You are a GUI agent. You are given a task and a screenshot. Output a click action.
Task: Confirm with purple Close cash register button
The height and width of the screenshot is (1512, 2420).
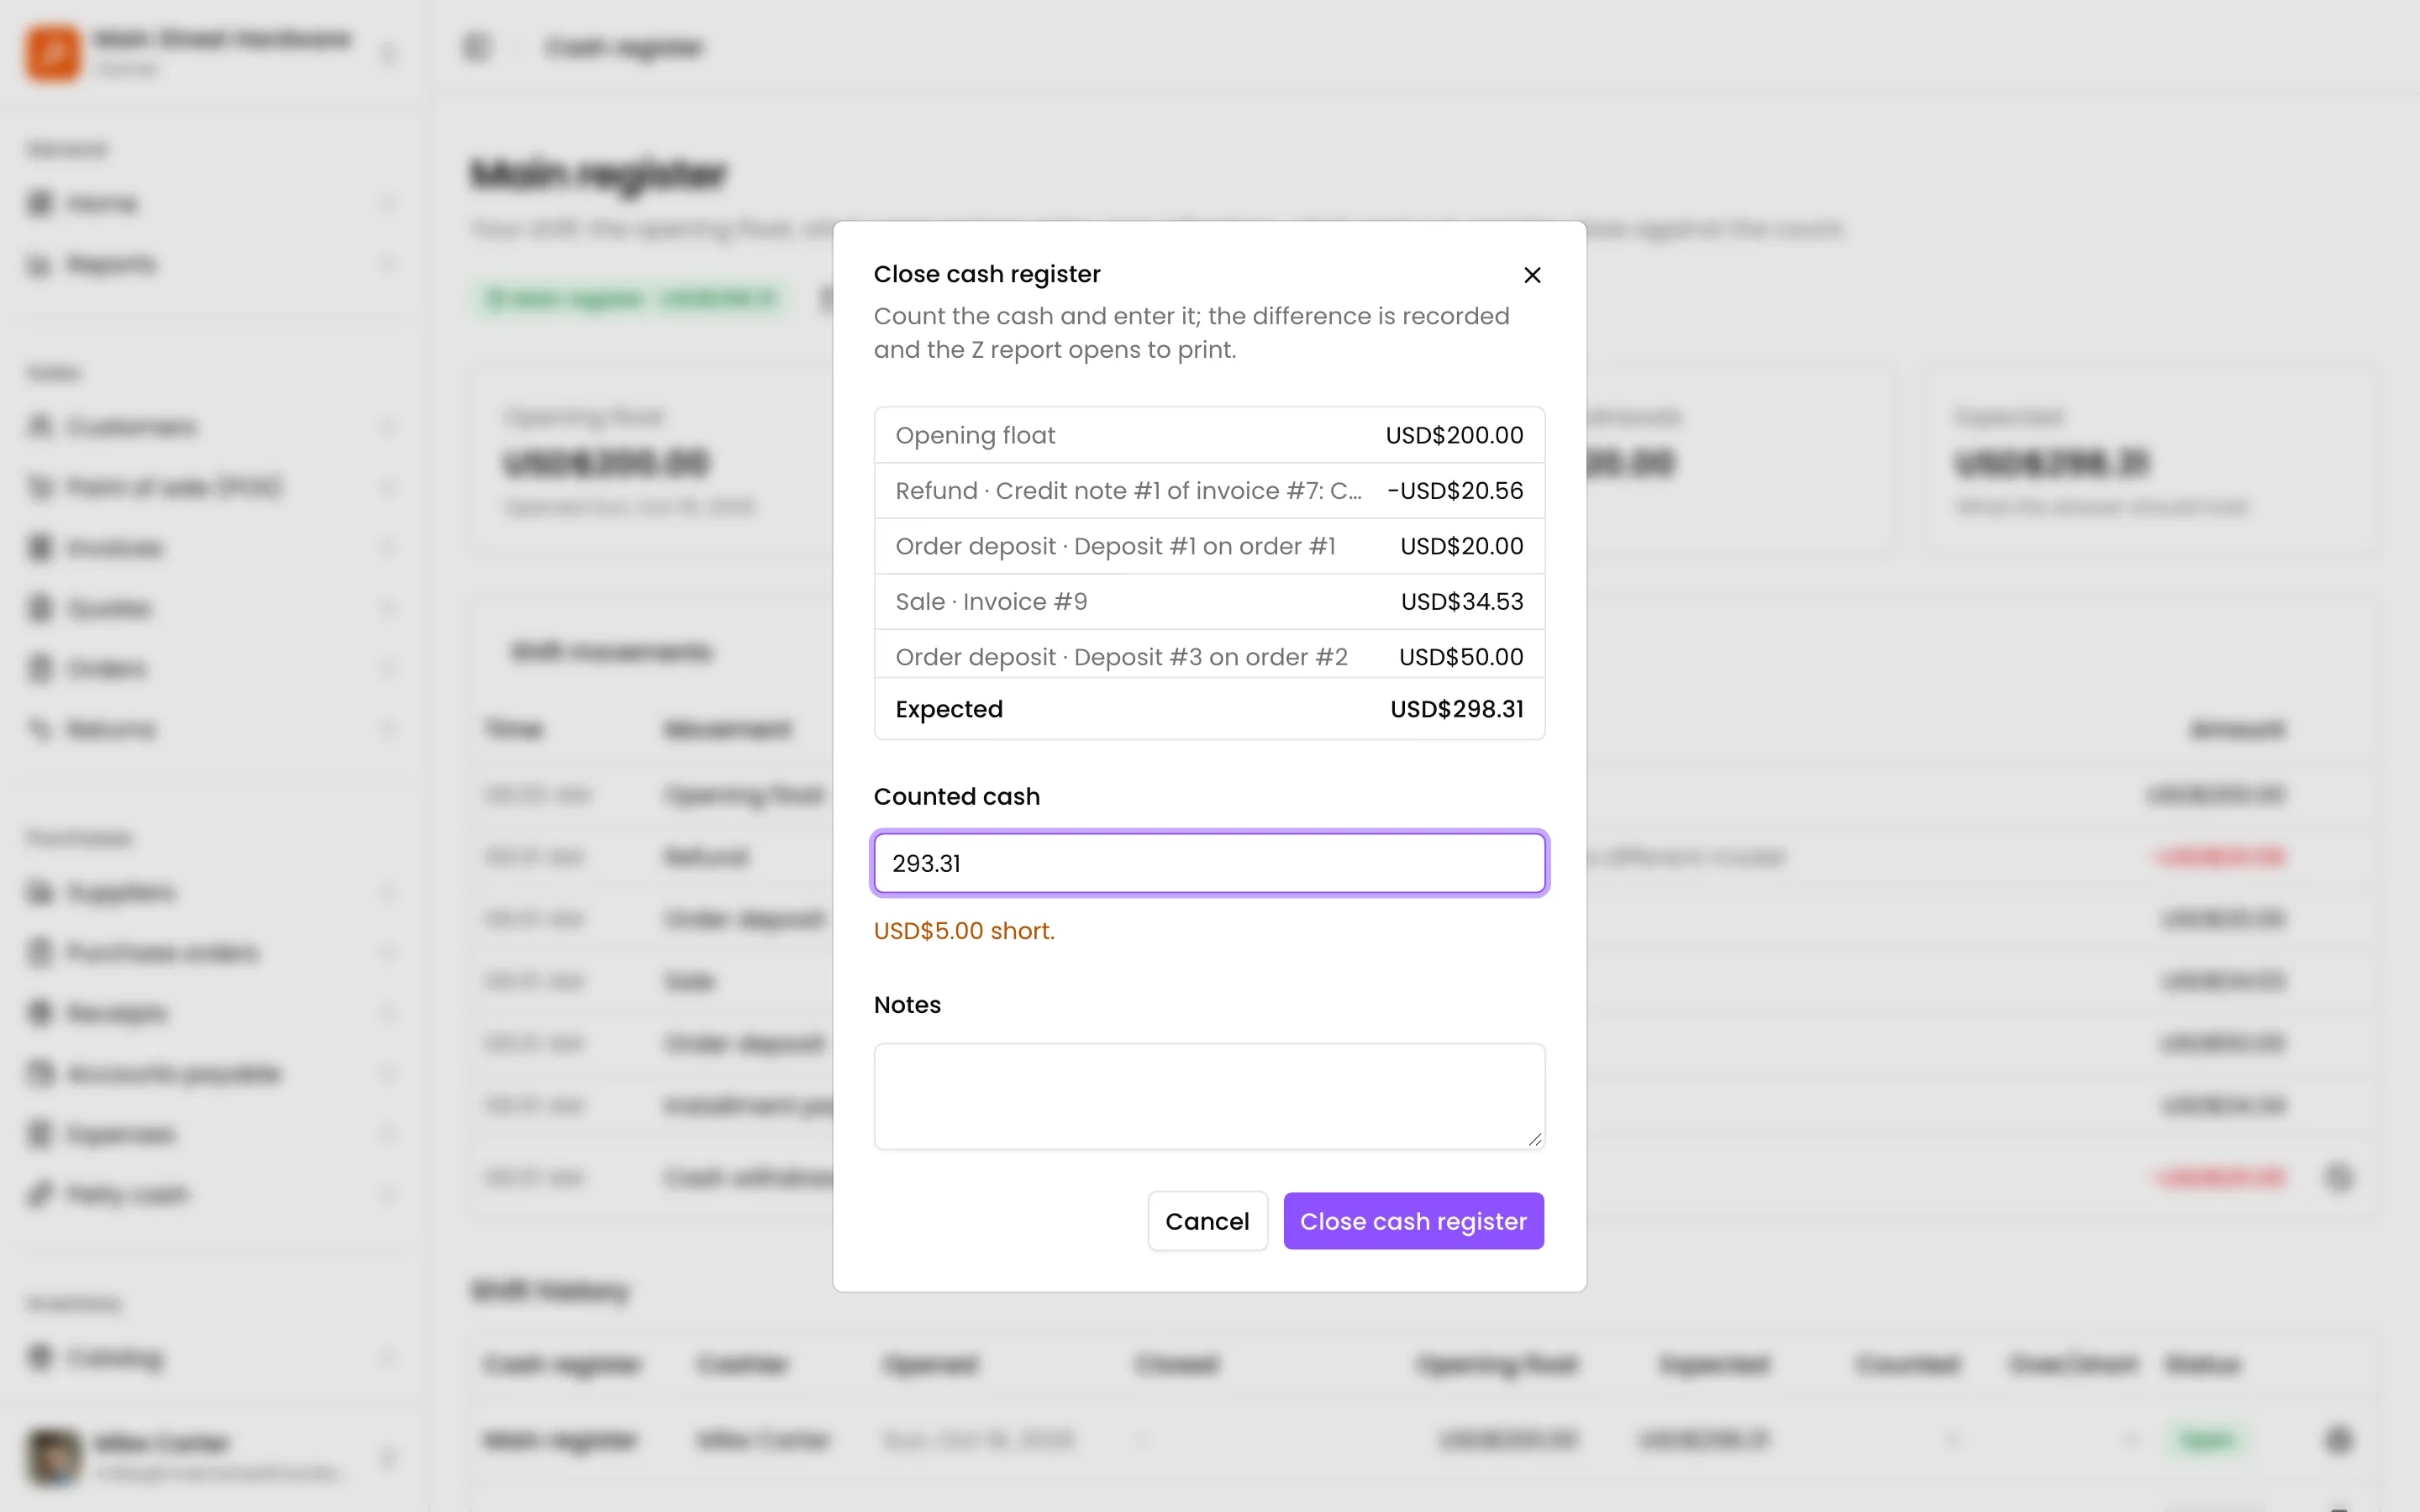(1413, 1221)
